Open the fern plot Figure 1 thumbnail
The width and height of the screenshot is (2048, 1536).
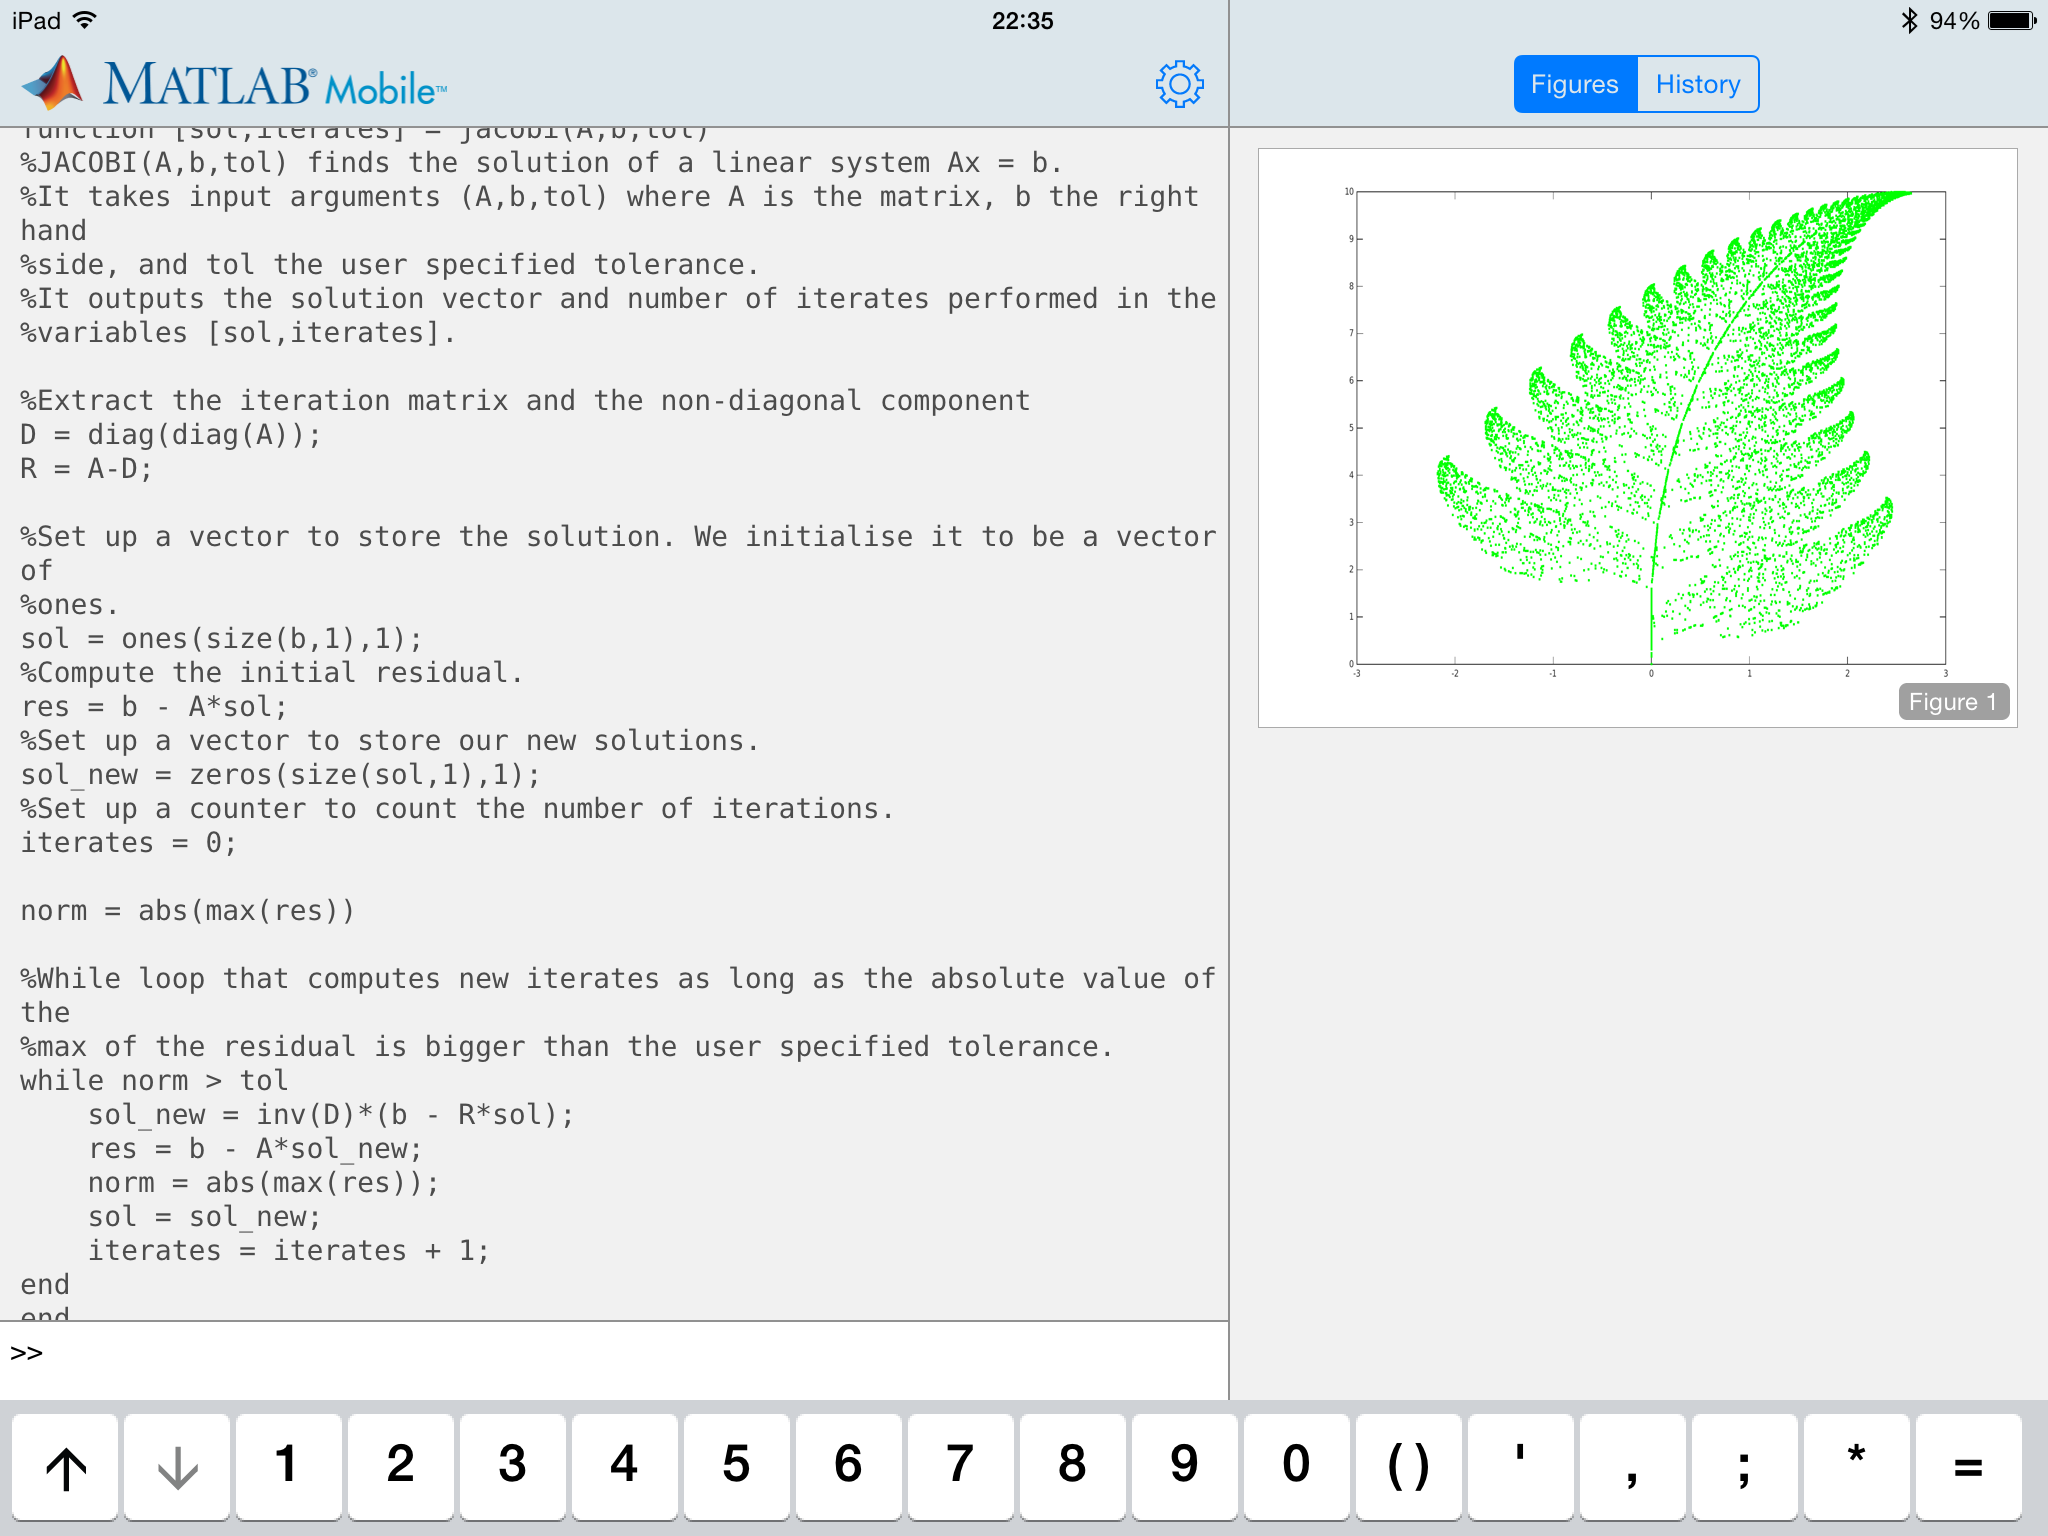pyautogui.click(x=1637, y=430)
